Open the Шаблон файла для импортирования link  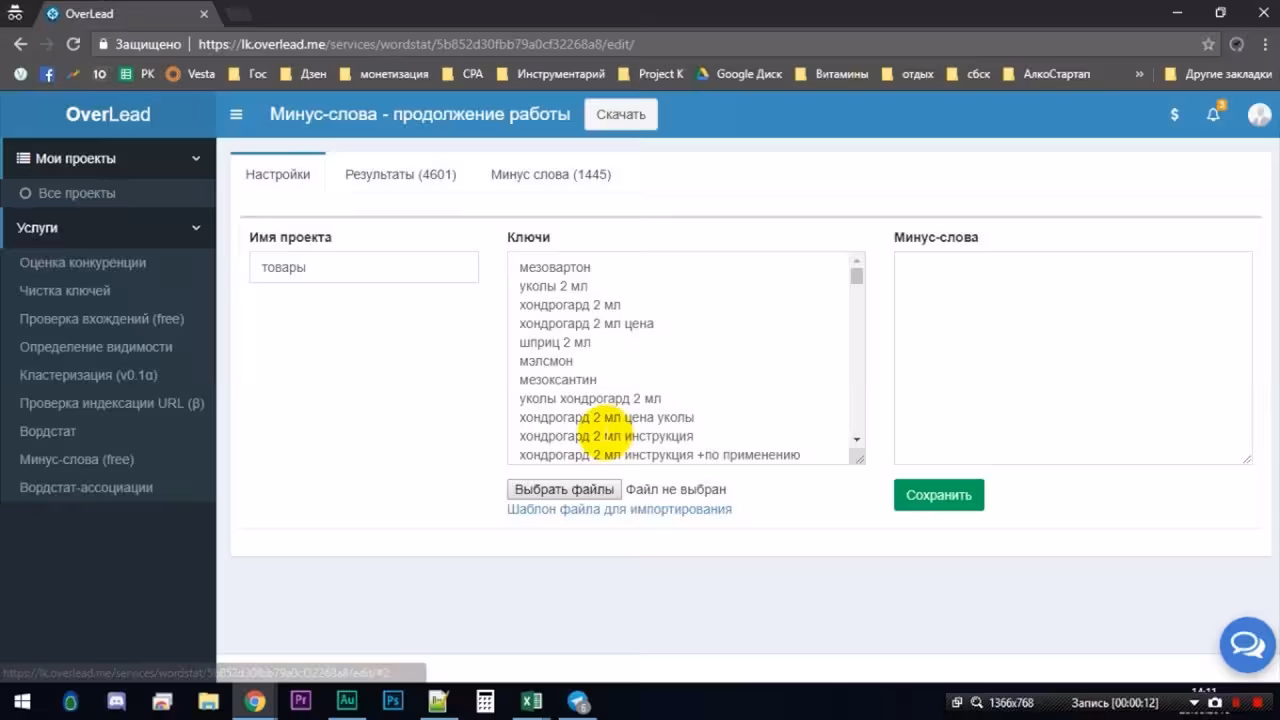(619, 509)
